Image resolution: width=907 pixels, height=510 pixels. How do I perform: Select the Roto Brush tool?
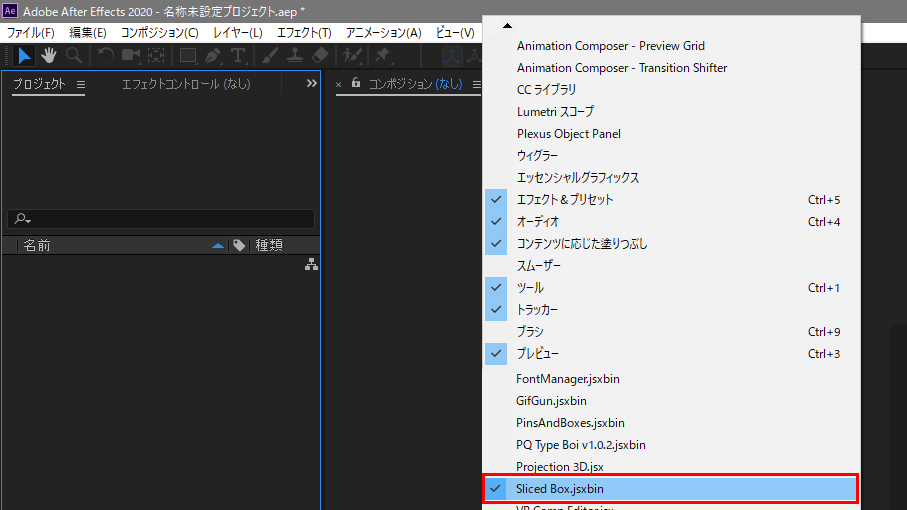(352, 56)
